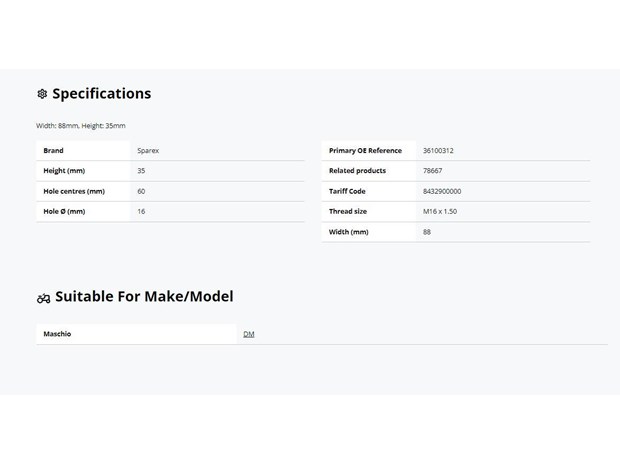Click the Suitable For Make/Model heading
Image resolution: width=620 pixels, height=465 pixels.
(x=144, y=297)
